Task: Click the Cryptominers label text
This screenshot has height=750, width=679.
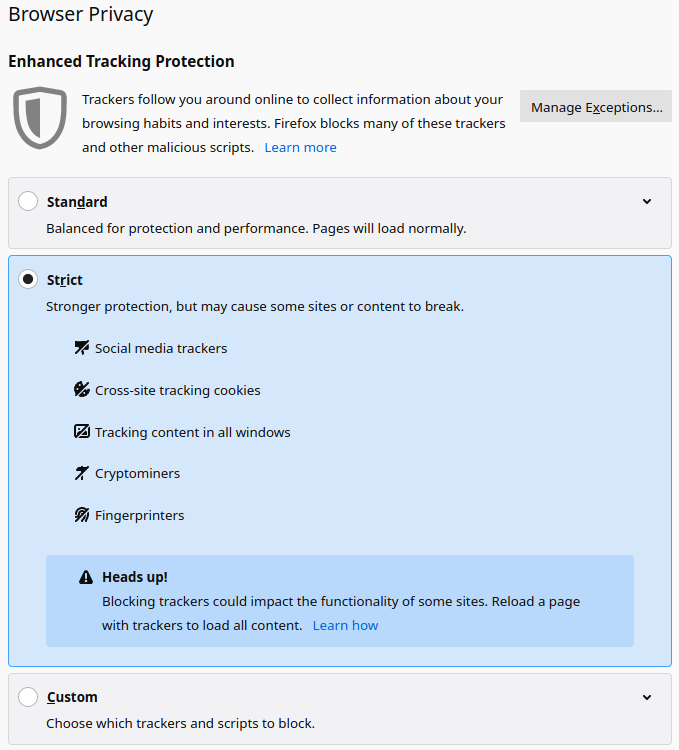Action: (x=137, y=473)
